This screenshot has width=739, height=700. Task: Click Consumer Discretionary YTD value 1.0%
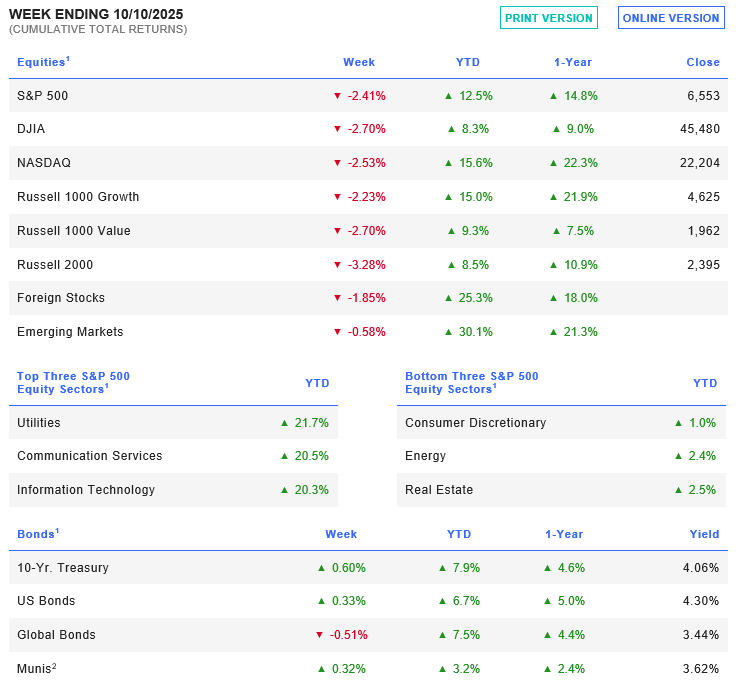click(x=702, y=422)
